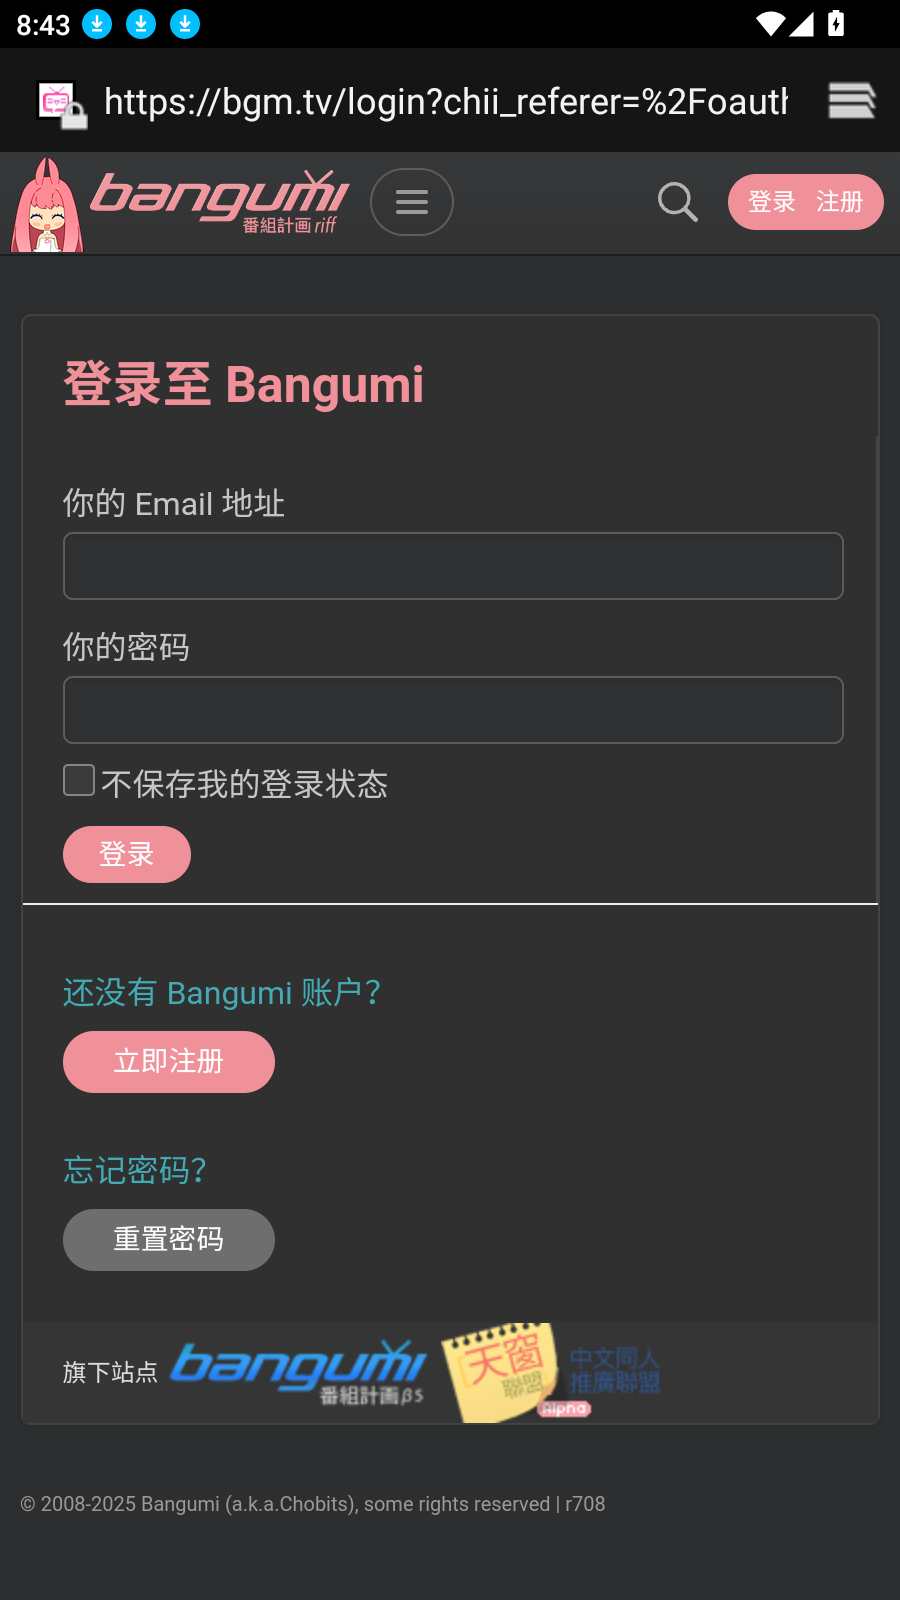Viewport: 900px width, 1600px height.
Task: Open the 天窗聯盟 yellow note logo
Action: [501, 1371]
